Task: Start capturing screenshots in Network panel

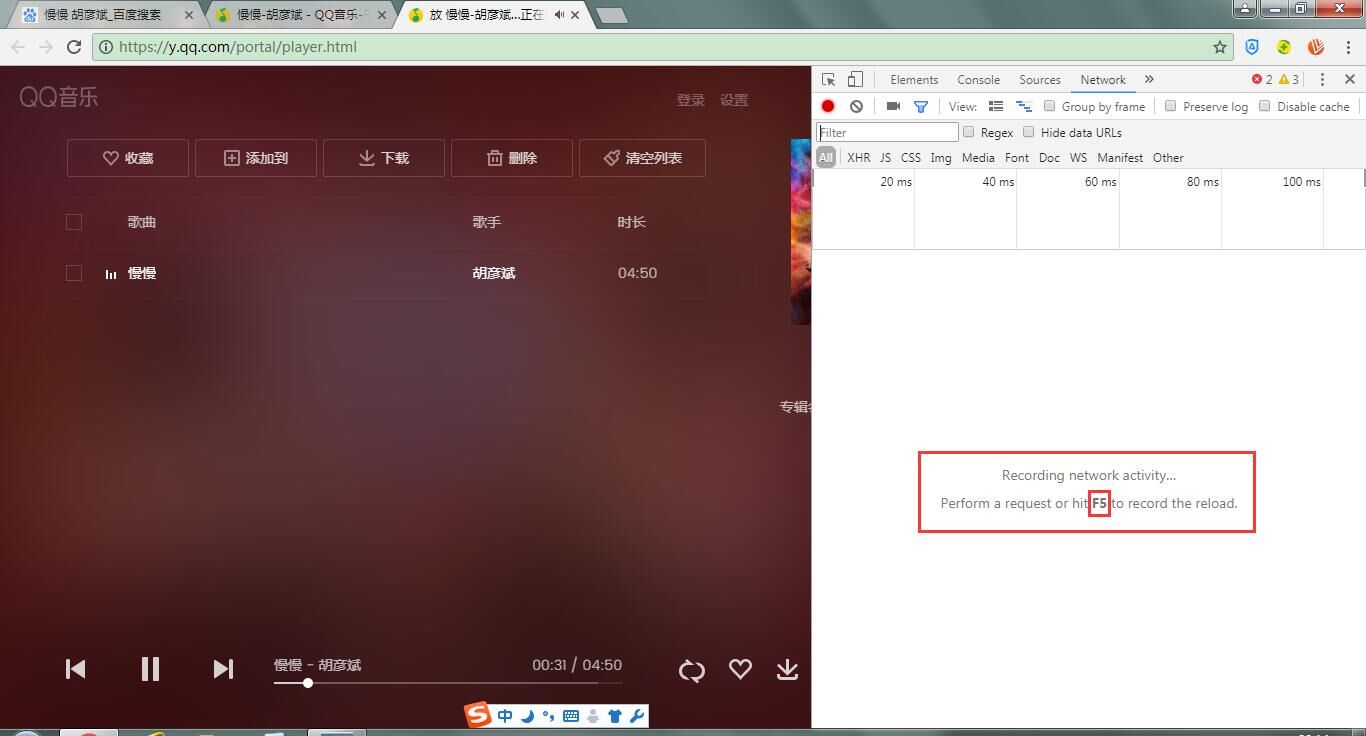Action: click(x=893, y=106)
